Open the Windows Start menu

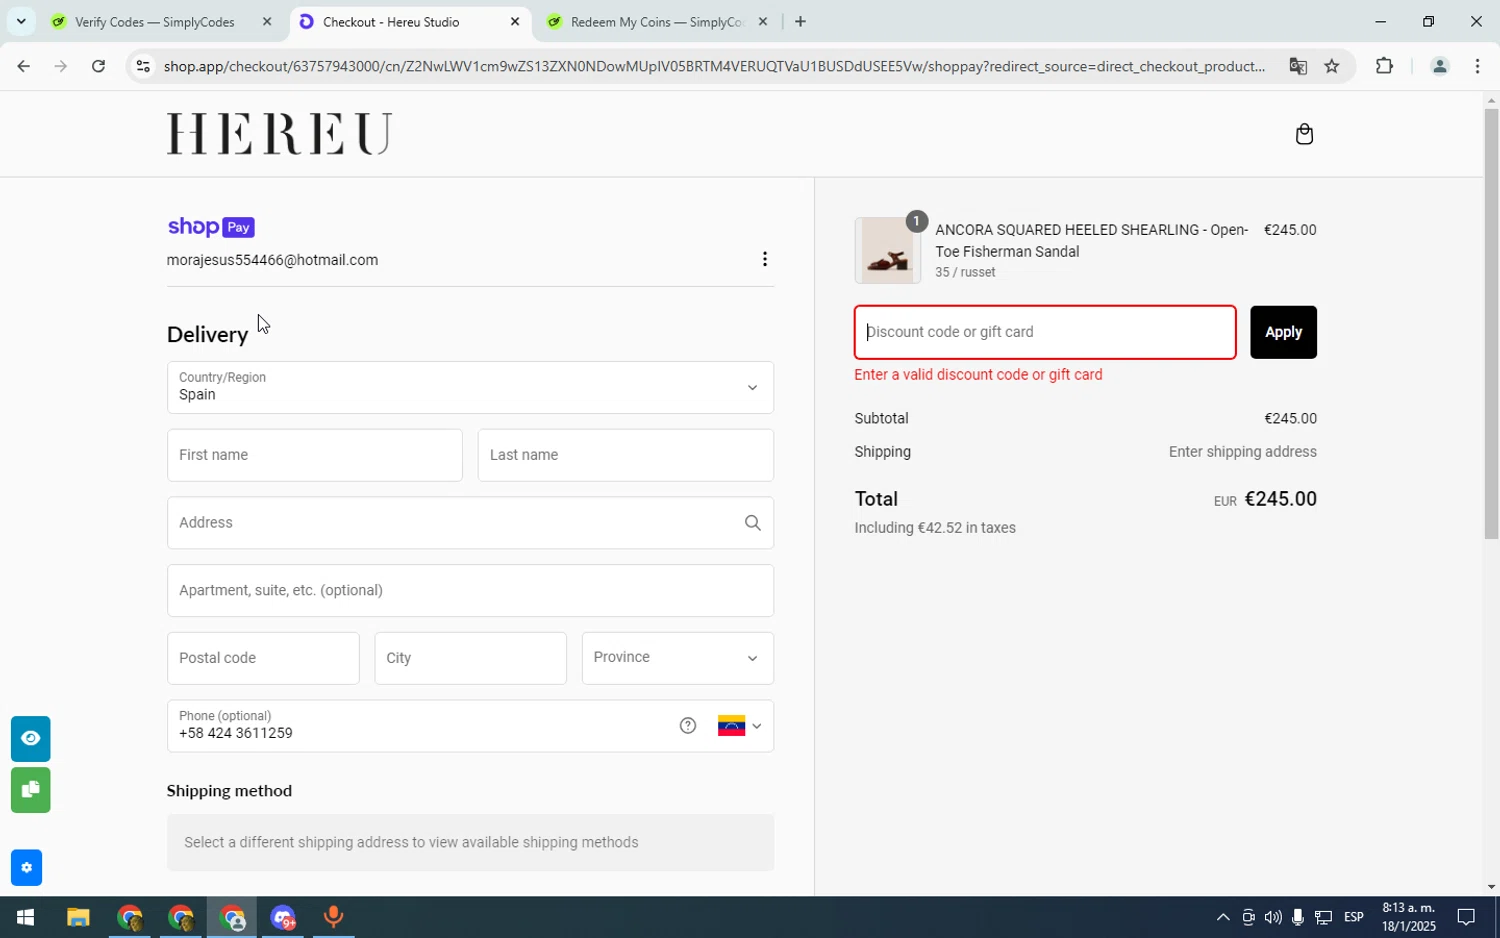click(25, 917)
